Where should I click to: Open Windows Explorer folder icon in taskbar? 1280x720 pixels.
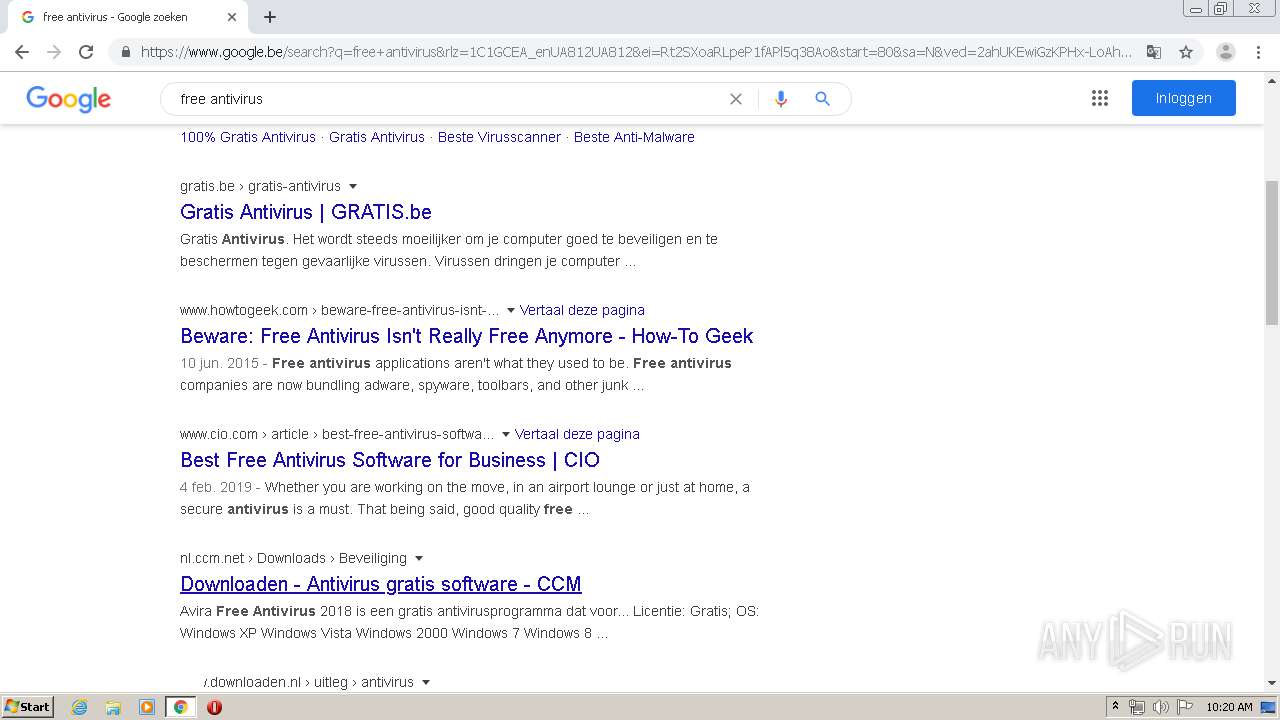113,707
